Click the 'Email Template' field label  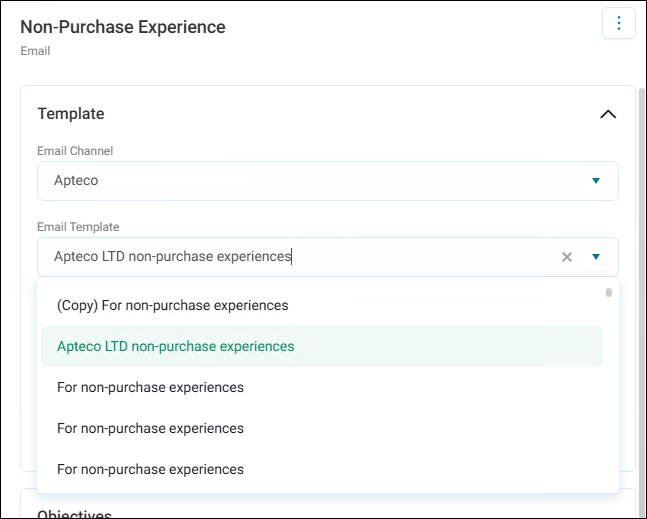pyautogui.click(x=78, y=227)
